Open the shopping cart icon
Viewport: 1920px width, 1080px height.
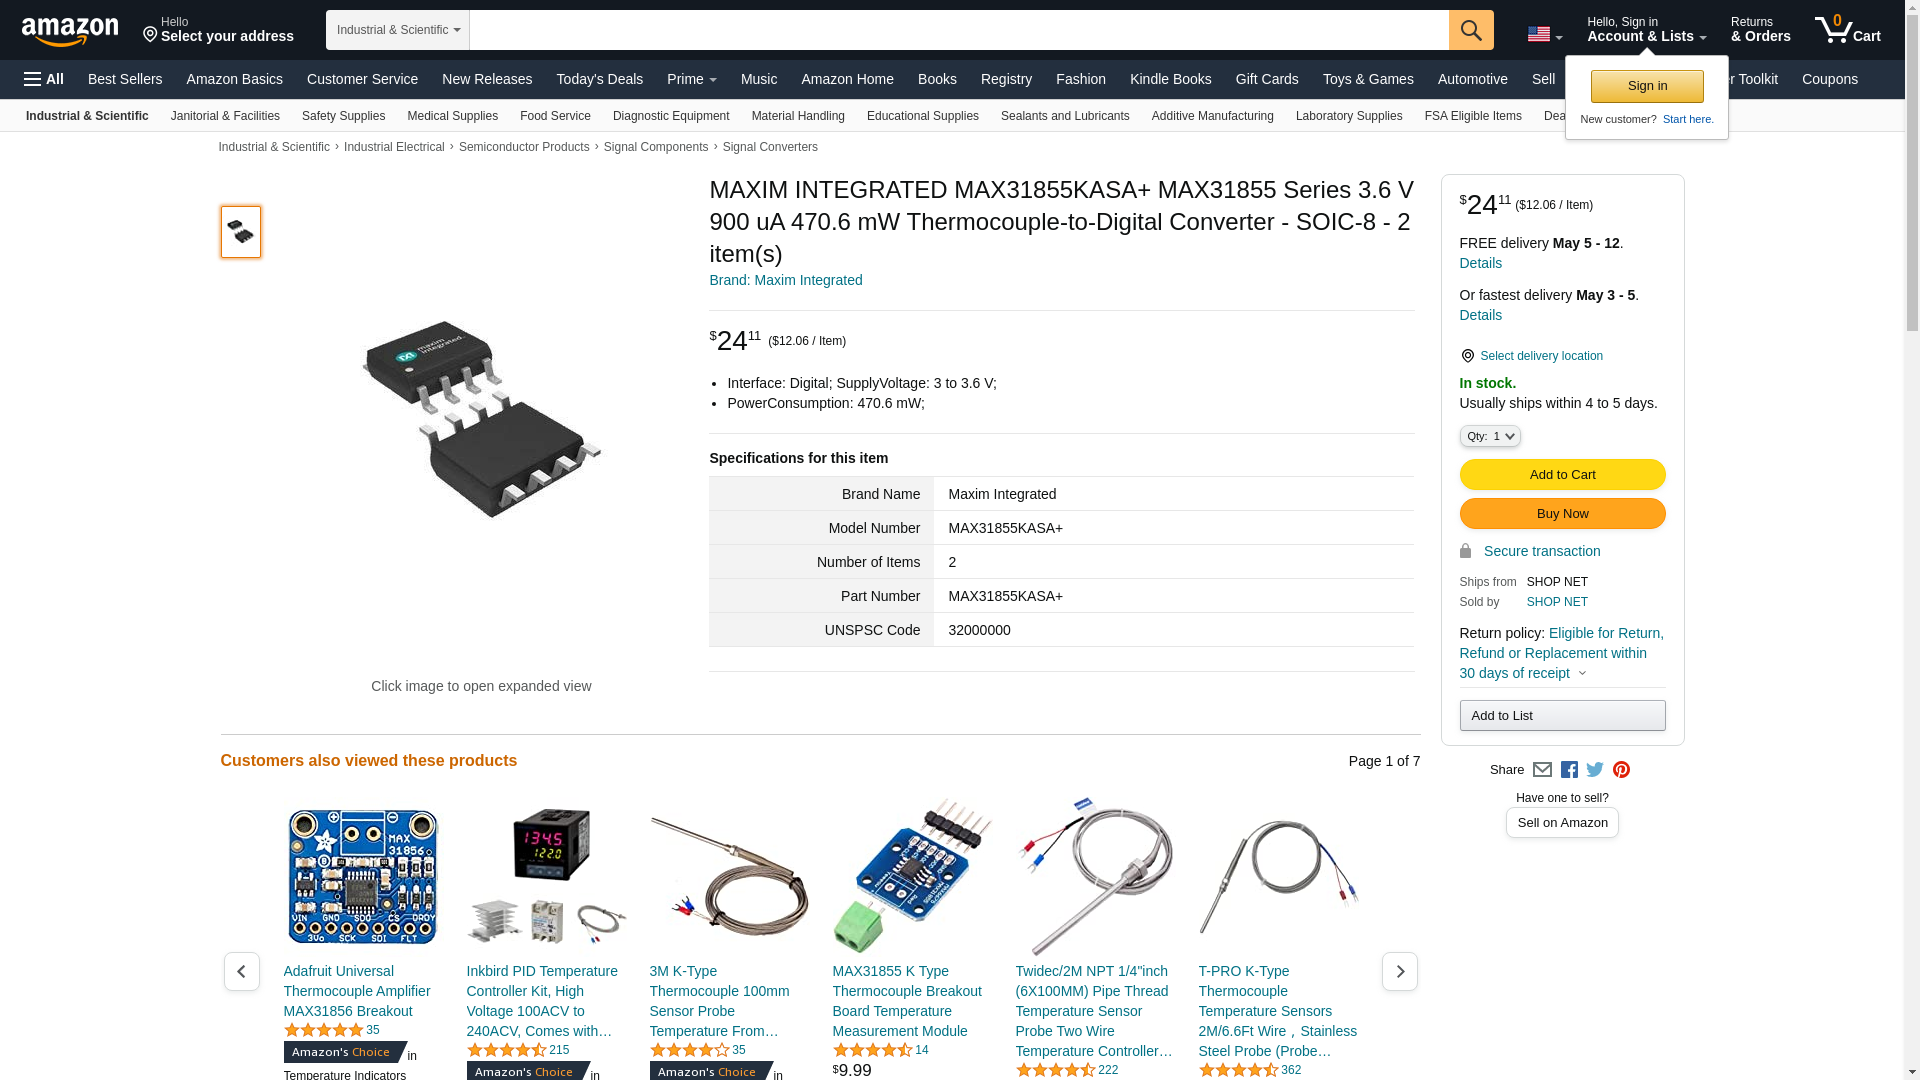(1848, 30)
